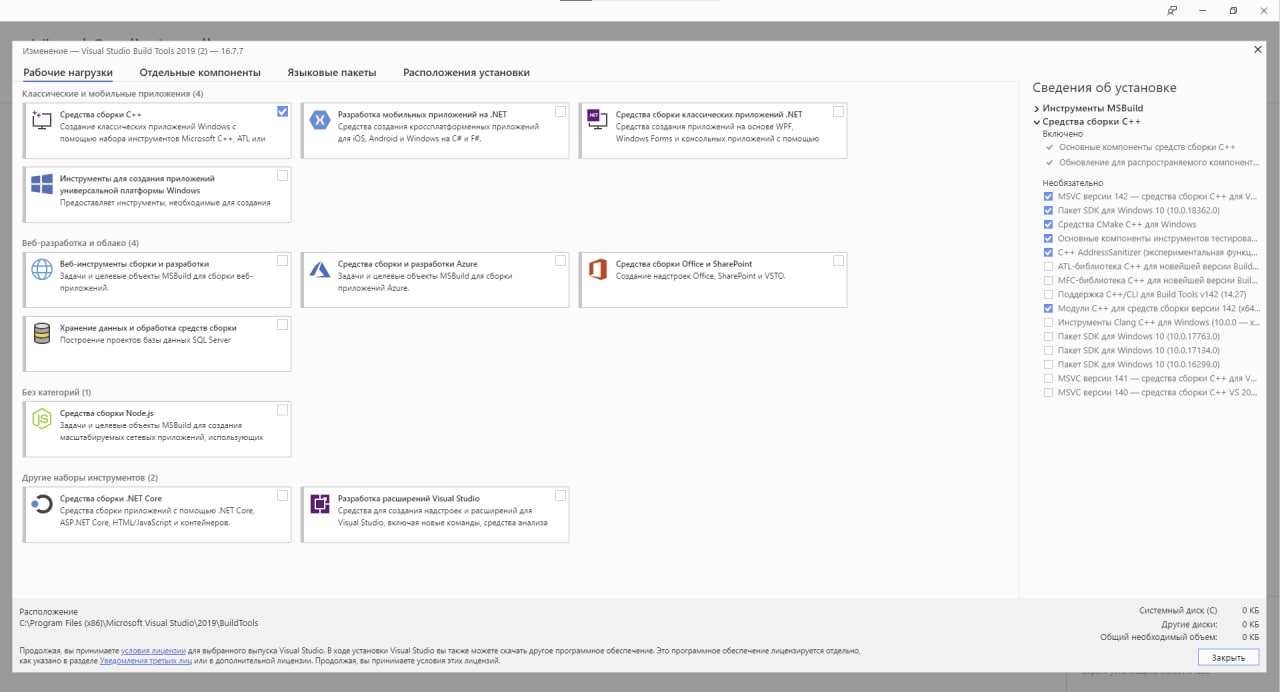
Task: Open the 'Отдельные компоненты' tab
Action: [200, 72]
